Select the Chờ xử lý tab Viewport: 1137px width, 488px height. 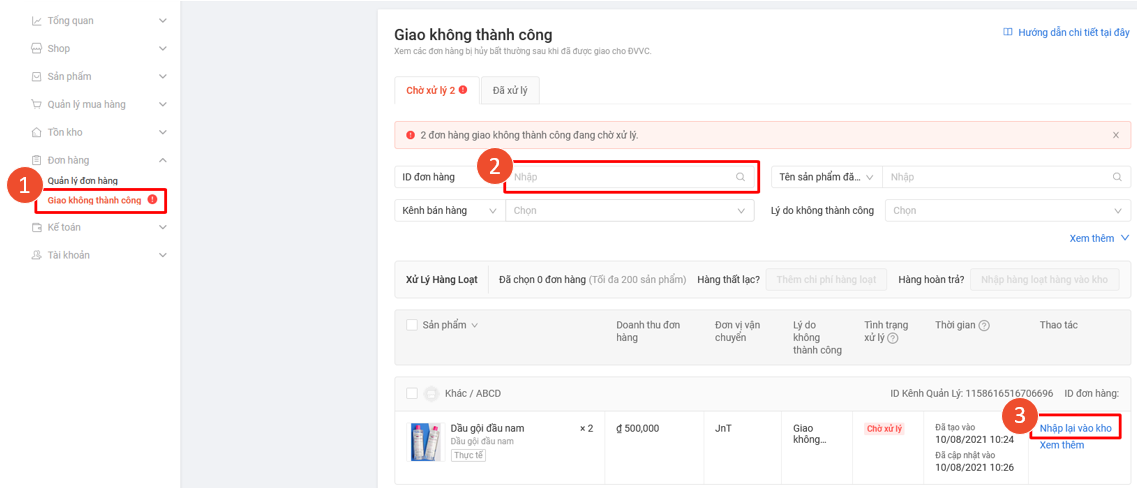coord(436,90)
